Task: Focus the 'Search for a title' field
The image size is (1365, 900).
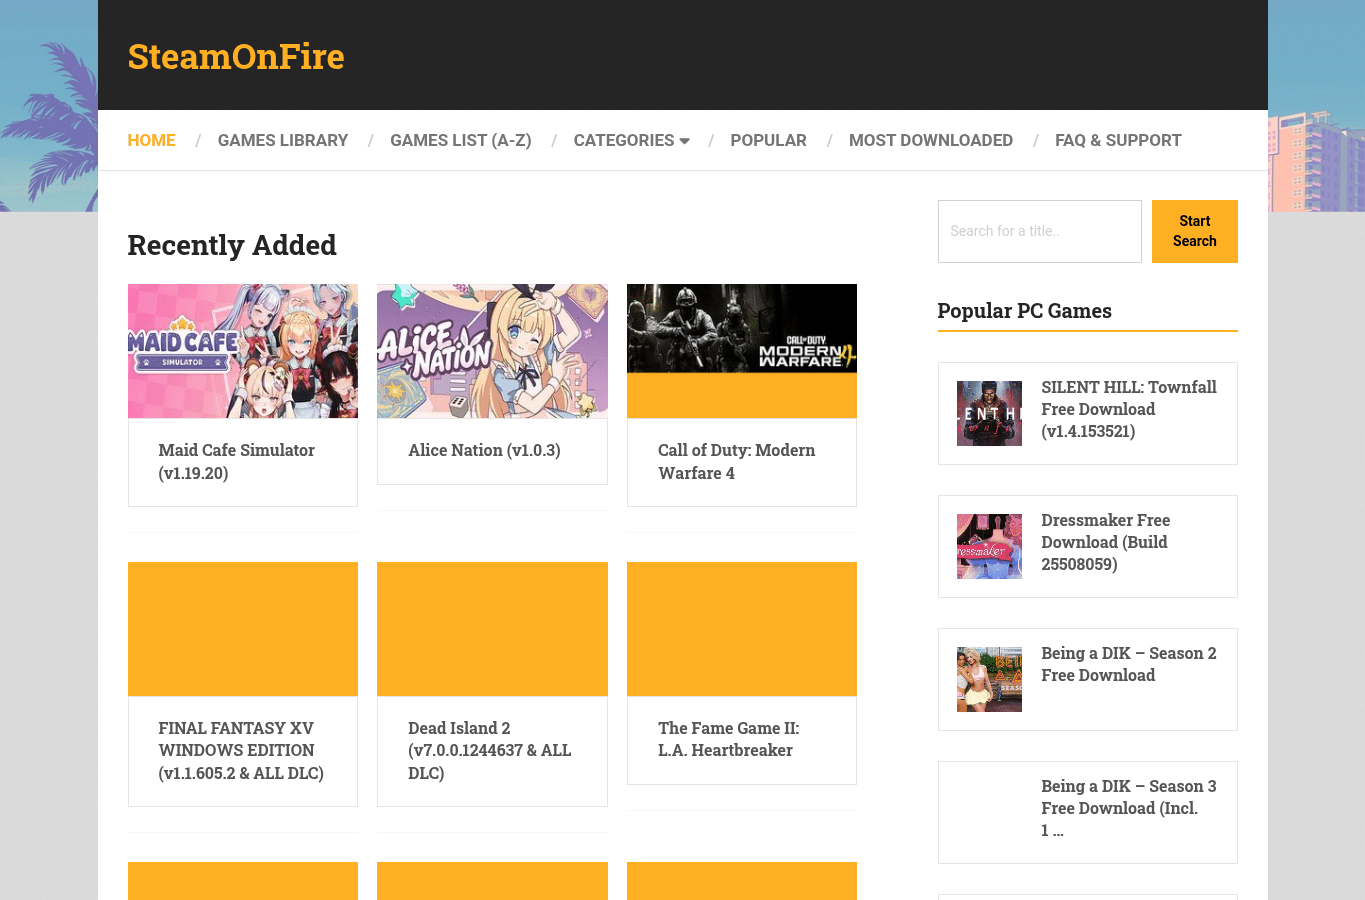Action: tap(1040, 231)
